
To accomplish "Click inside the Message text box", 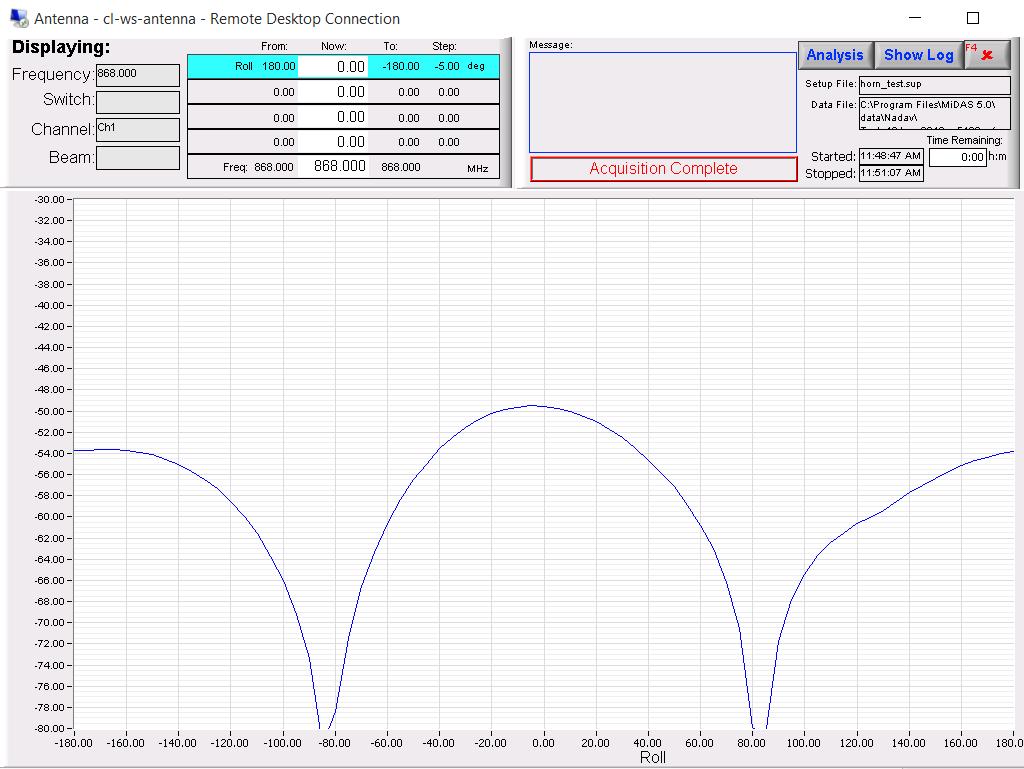I will pyautogui.click(x=663, y=102).
